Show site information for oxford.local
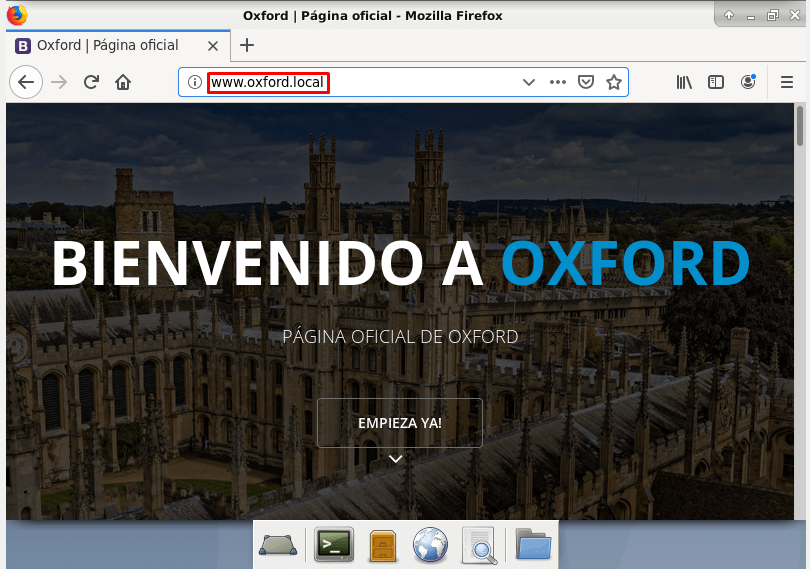 click(x=195, y=82)
